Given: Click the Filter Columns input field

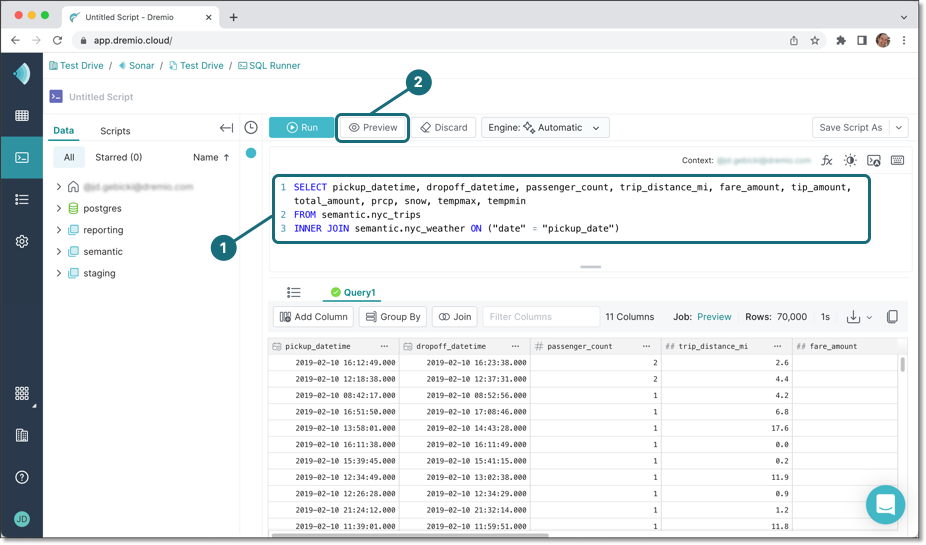Looking at the screenshot, I should [x=539, y=317].
